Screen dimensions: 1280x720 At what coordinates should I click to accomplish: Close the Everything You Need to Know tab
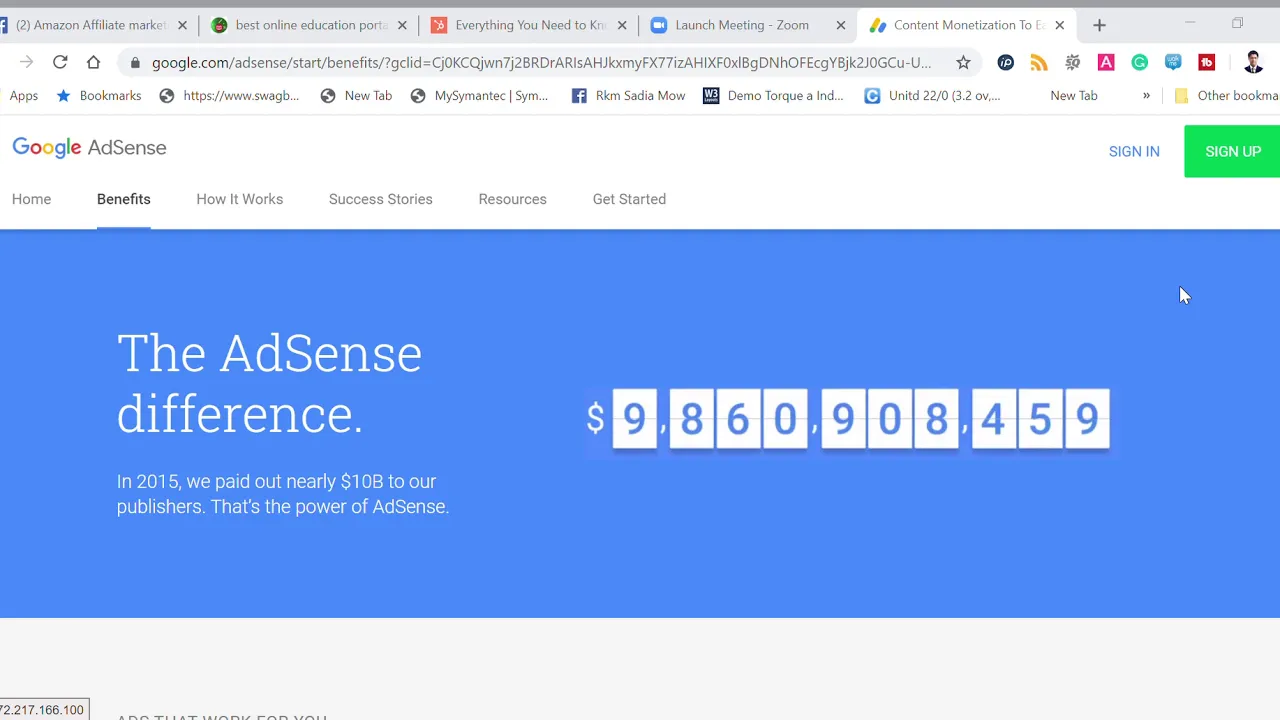point(622,25)
